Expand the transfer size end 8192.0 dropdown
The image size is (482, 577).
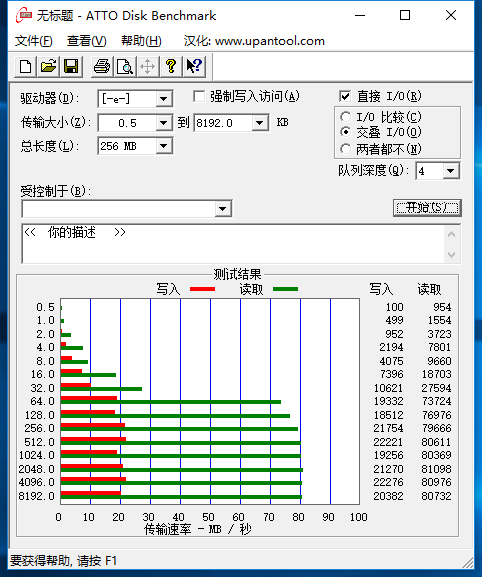pos(259,123)
